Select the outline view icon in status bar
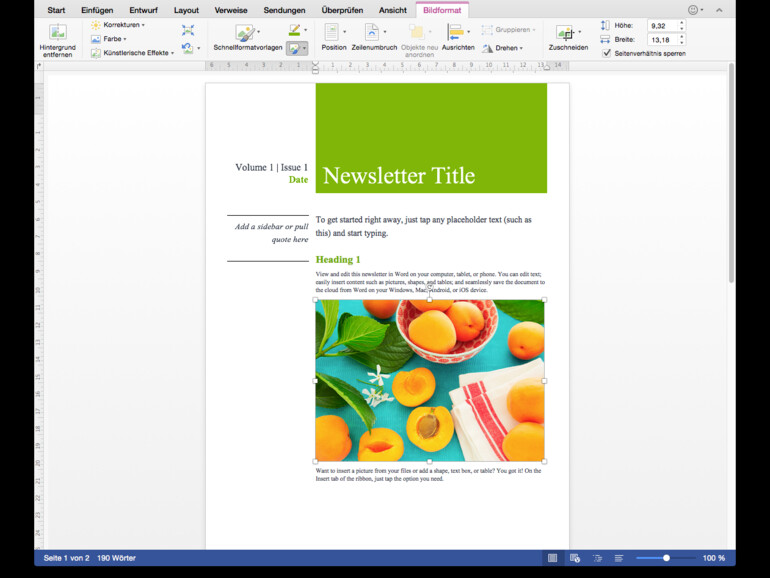 point(597,558)
